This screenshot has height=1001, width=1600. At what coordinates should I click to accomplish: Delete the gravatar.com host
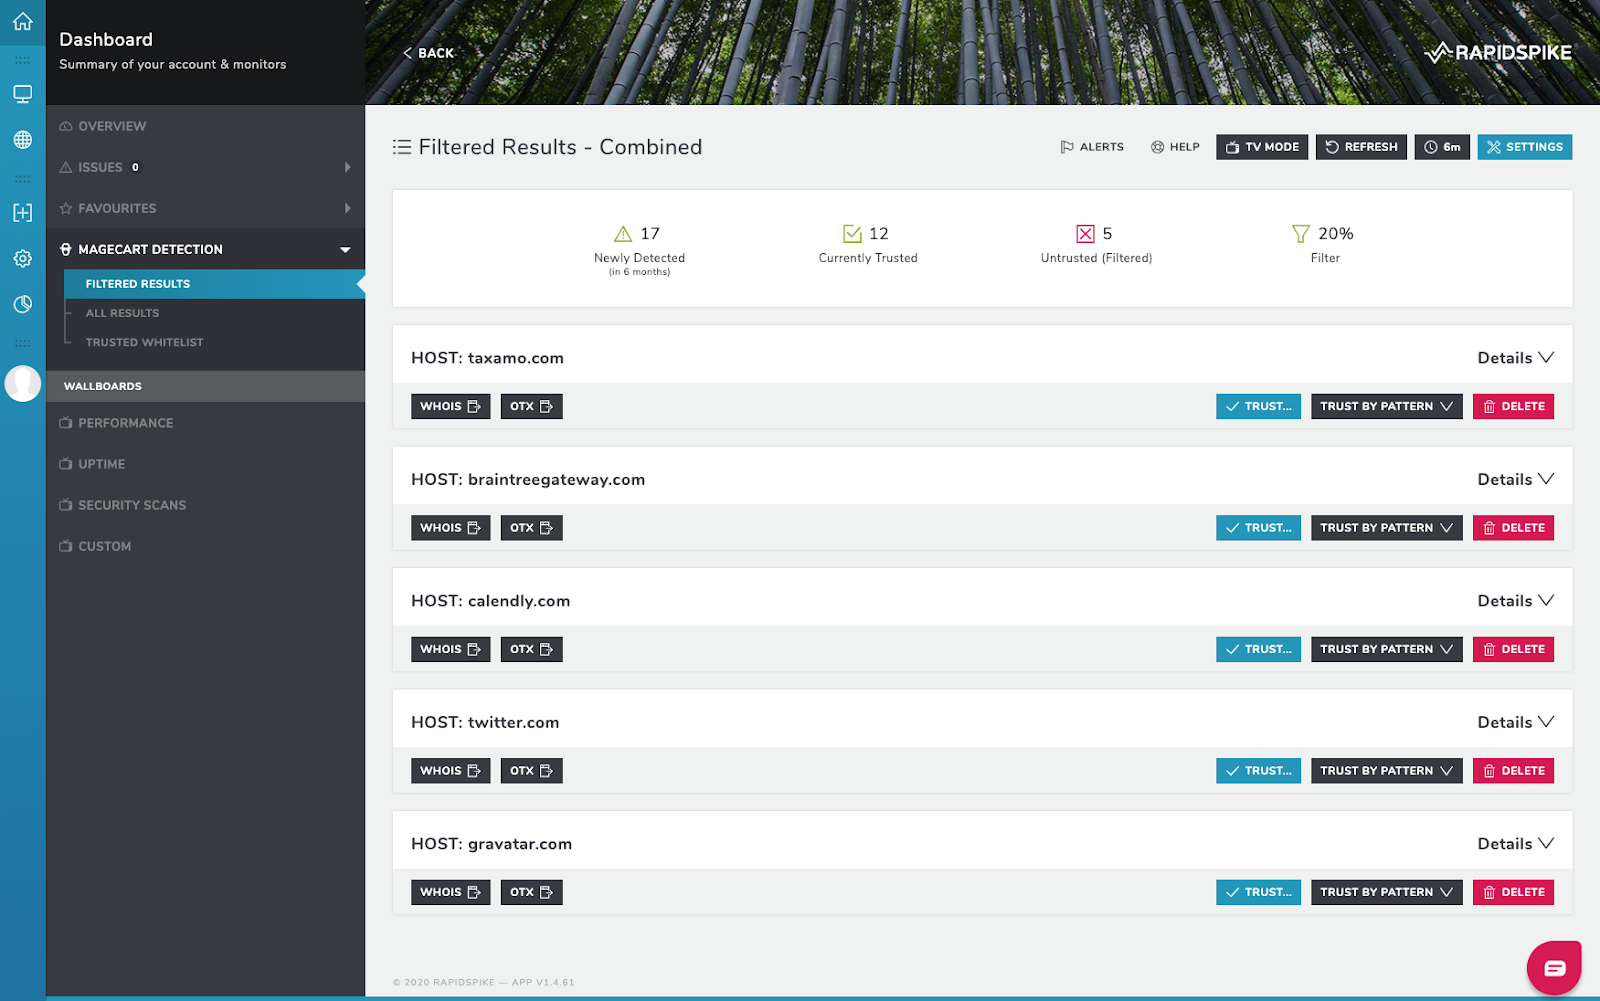(1513, 892)
